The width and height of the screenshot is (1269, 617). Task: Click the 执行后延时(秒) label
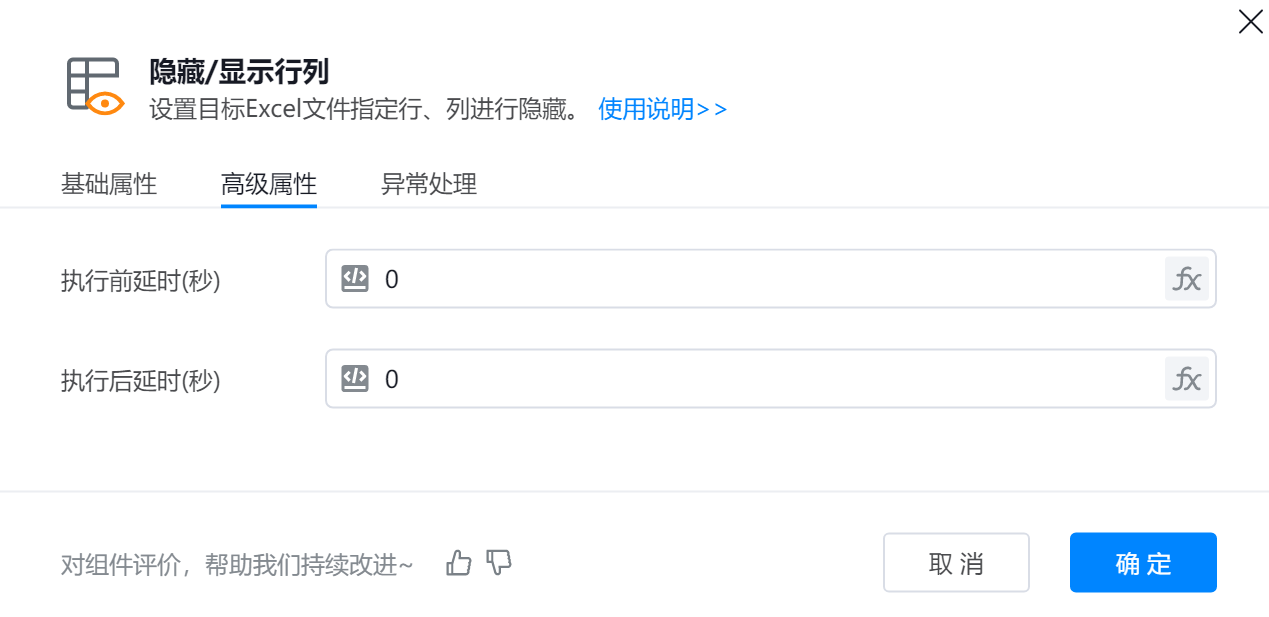141,381
